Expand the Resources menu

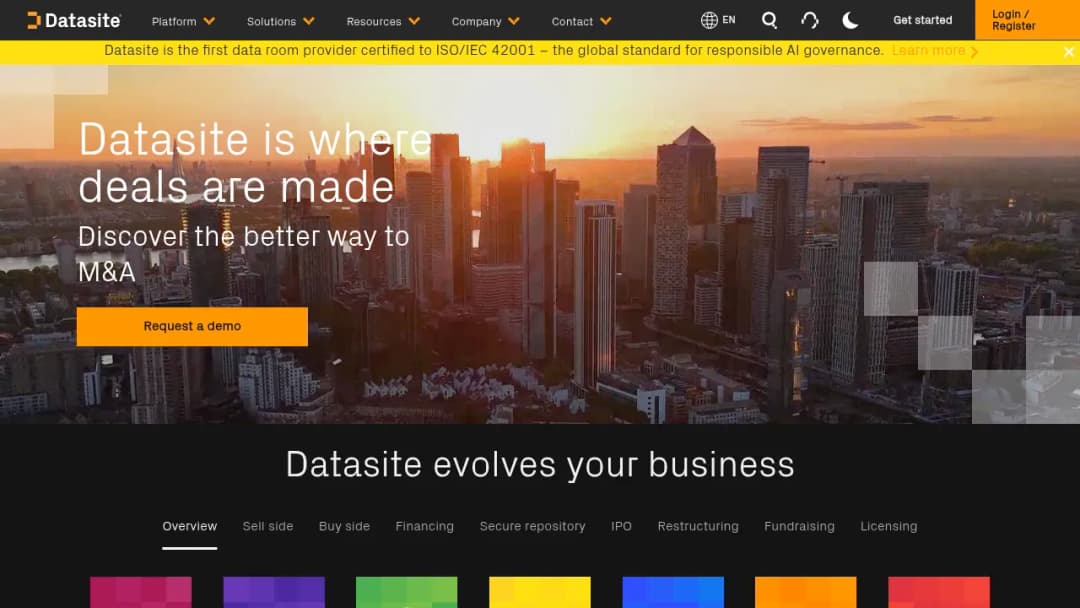383,21
